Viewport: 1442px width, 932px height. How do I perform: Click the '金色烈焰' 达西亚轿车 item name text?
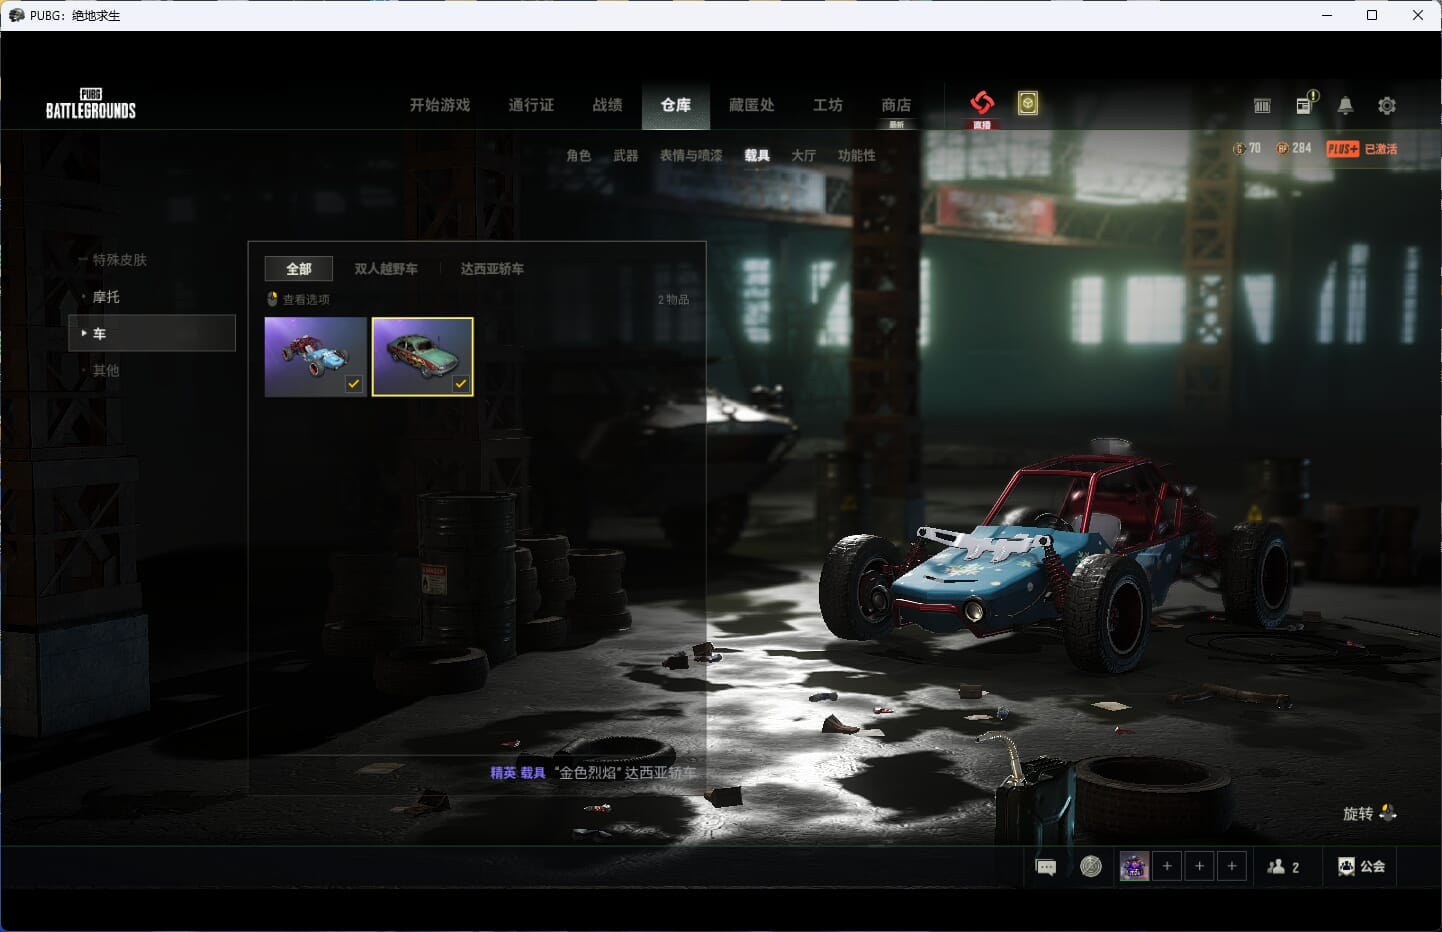(x=624, y=772)
